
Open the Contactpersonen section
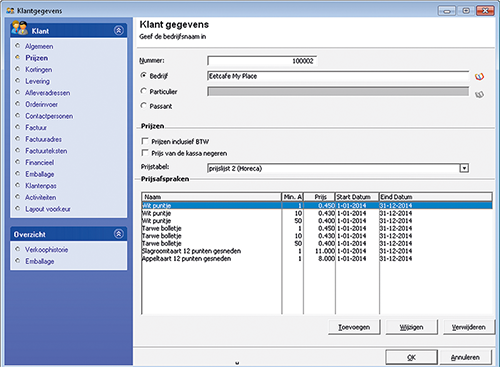click(49, 116)
